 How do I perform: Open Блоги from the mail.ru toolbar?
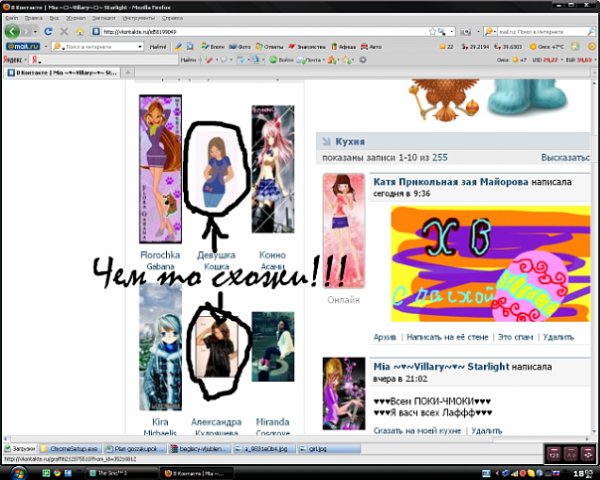click(214, 46)
